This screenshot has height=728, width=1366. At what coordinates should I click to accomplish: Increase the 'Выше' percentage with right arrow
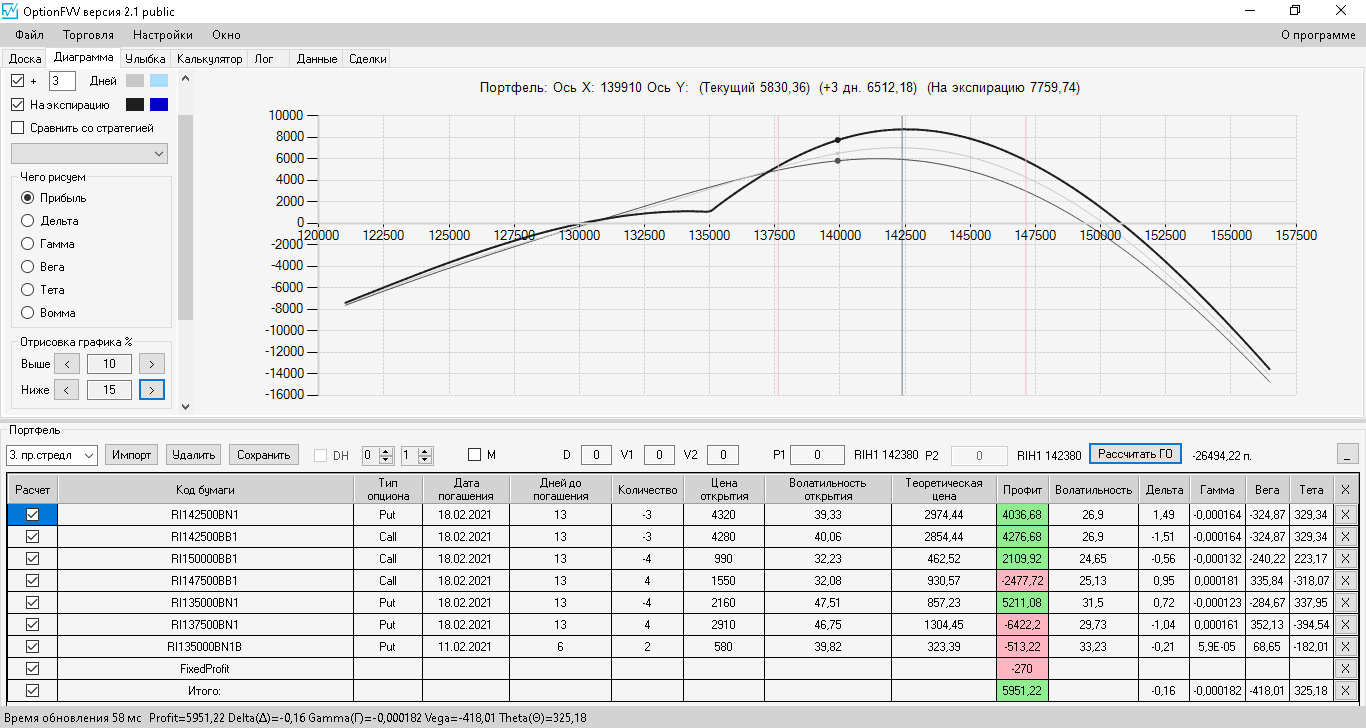pyautogui.click(x=152, y=364)
